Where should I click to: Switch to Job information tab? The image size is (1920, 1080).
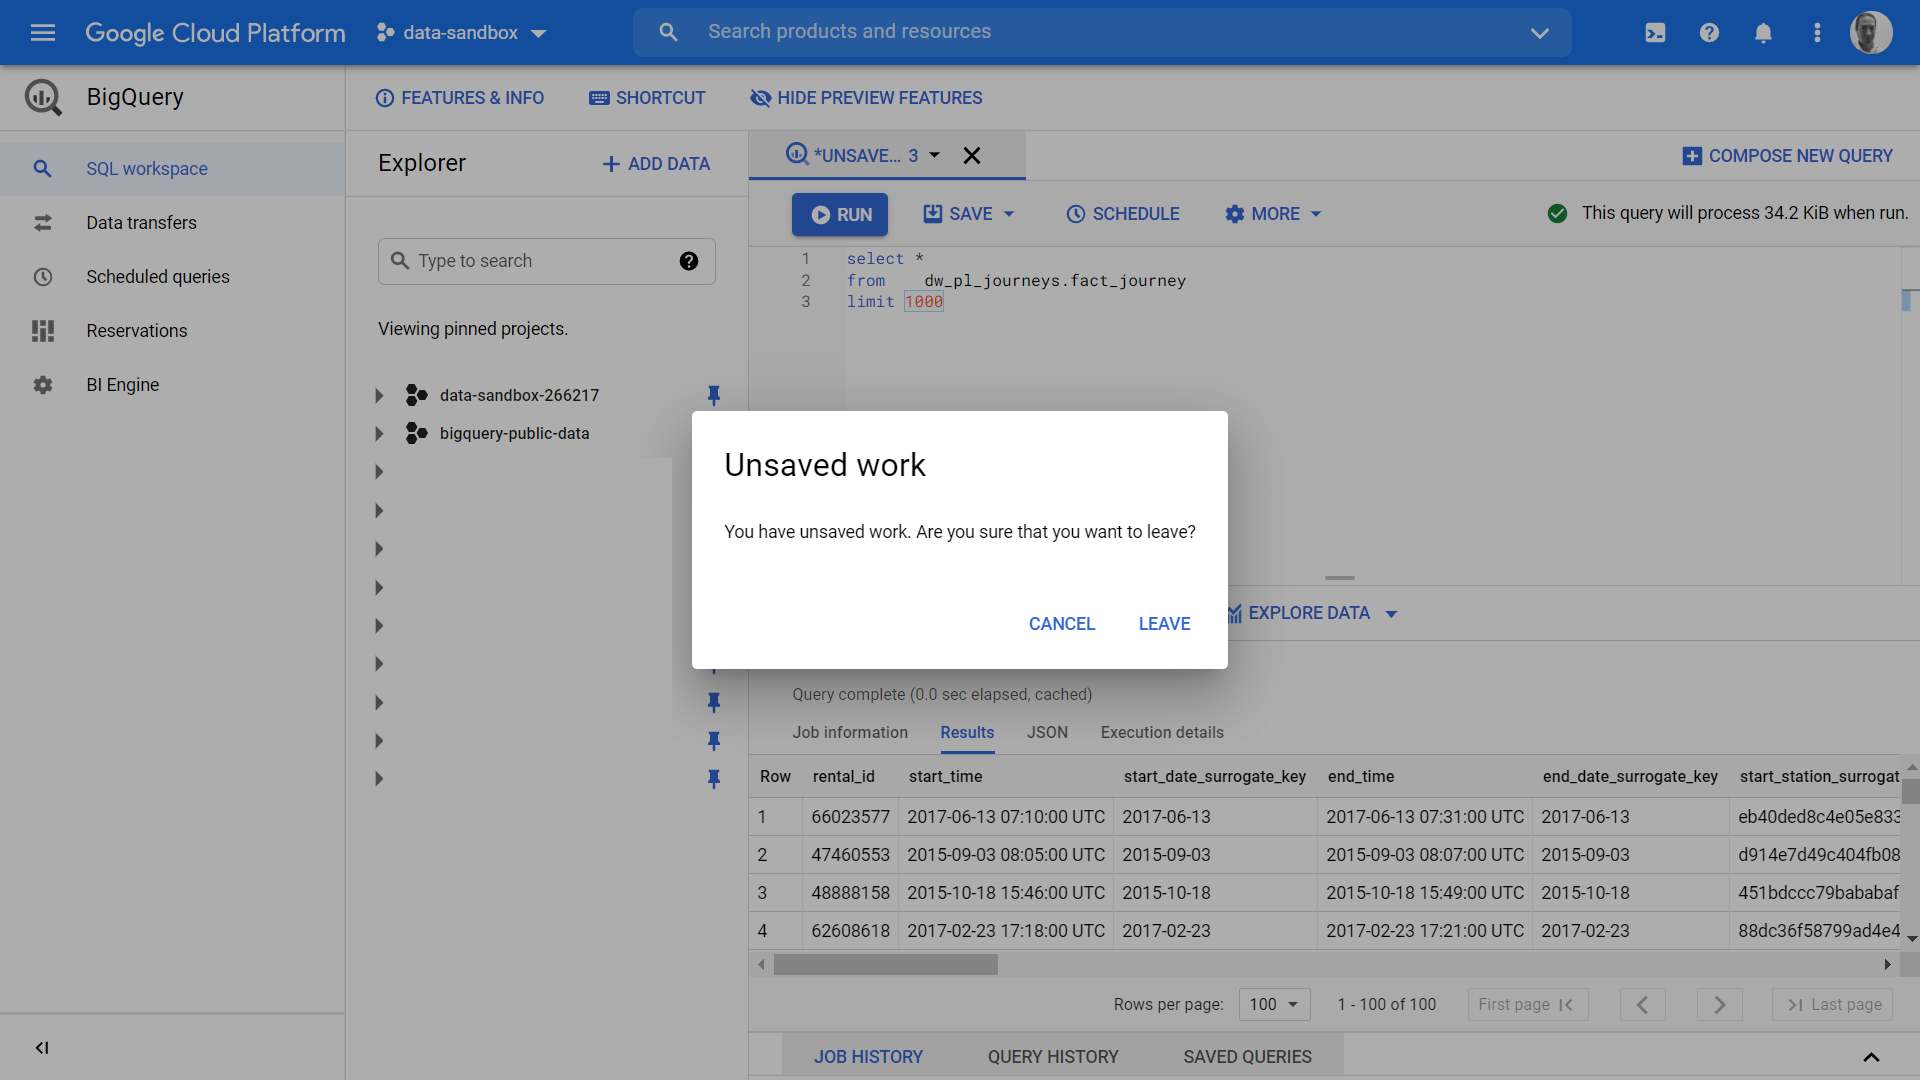850,733
